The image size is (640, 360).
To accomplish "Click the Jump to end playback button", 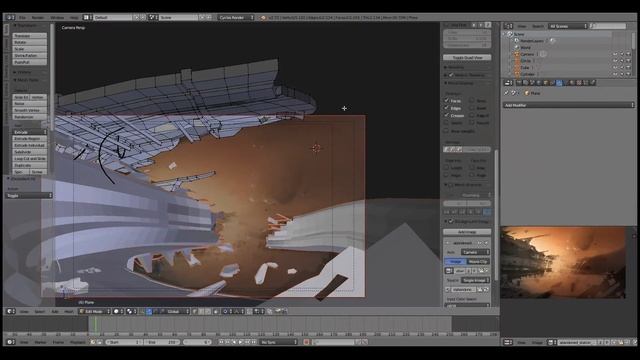I will (253, 342).
